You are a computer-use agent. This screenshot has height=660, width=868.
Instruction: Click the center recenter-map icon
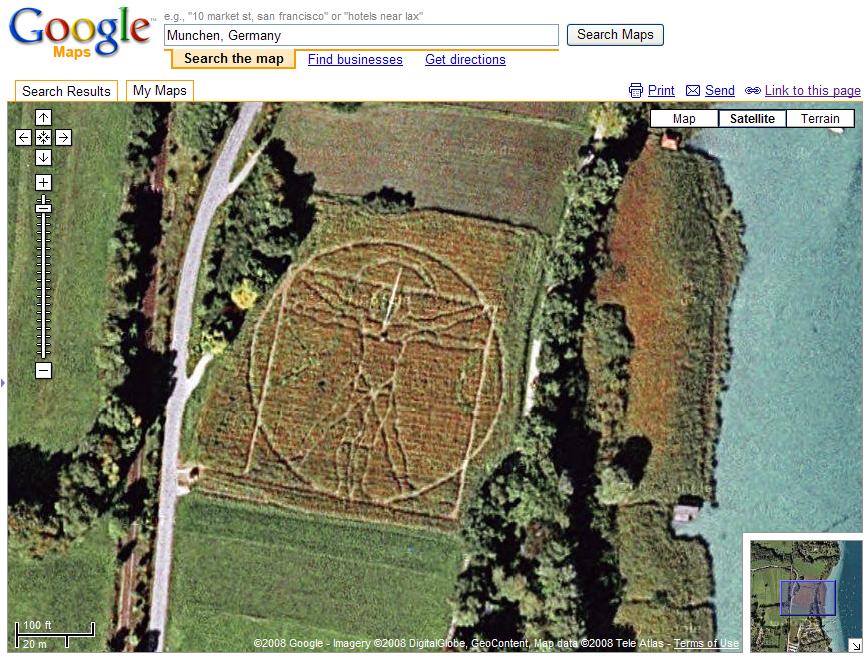tap(43, 137)
